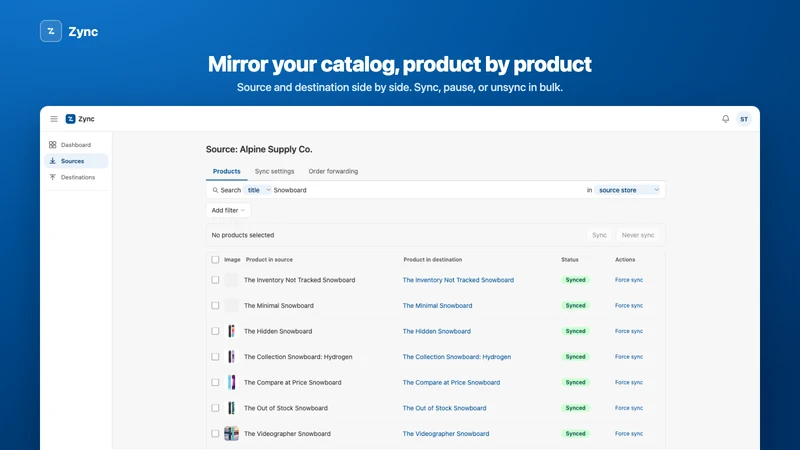Open The Out of Stock Snowboard thumbnail
Viewport: 800px width, 450px height.
pos(232,408)
